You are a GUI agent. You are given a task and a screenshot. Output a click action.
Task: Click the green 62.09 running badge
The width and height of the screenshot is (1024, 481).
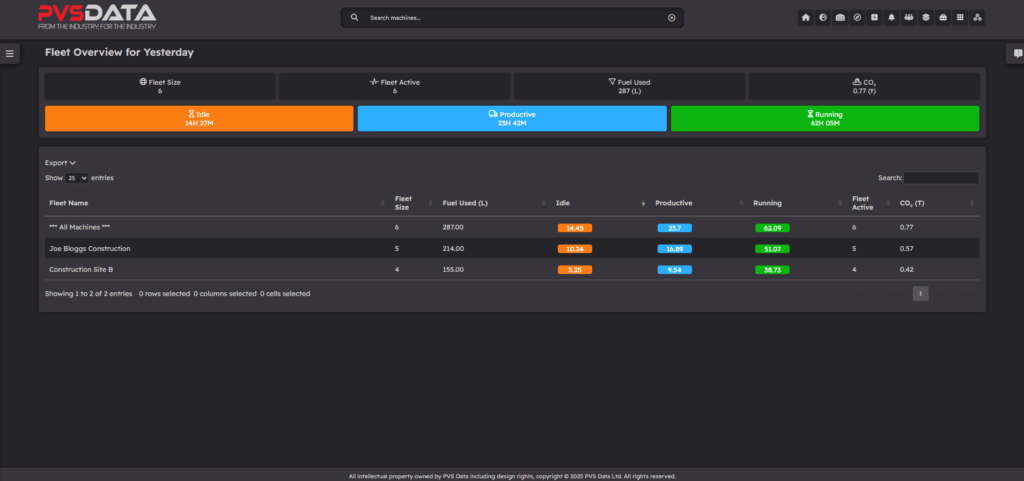point(772,228)
